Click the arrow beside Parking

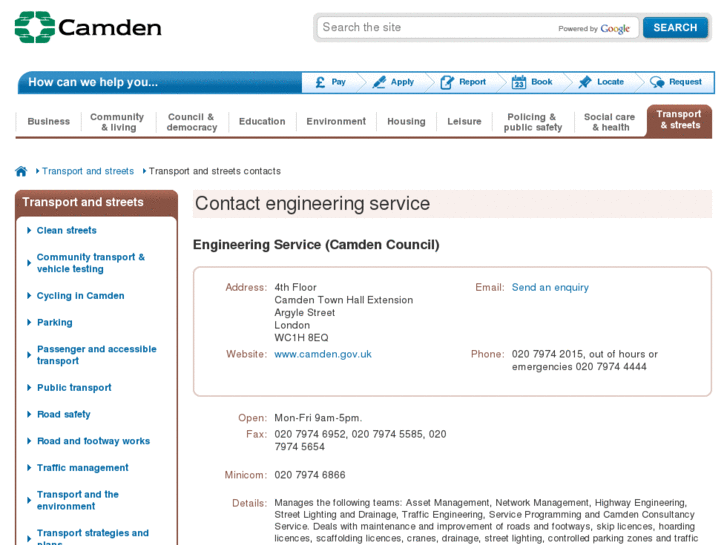[x=29, y=322]
